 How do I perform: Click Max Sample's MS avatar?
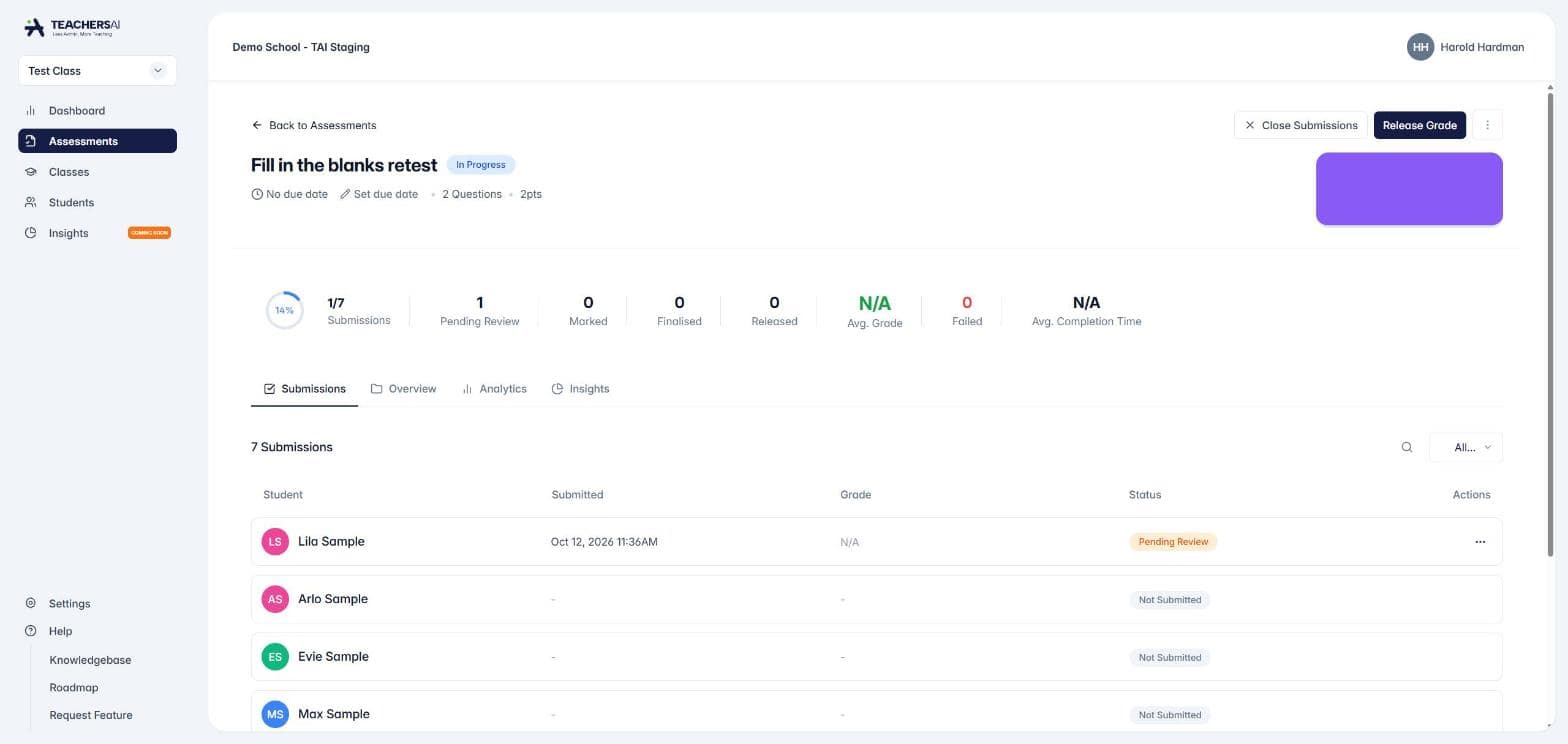275,714
